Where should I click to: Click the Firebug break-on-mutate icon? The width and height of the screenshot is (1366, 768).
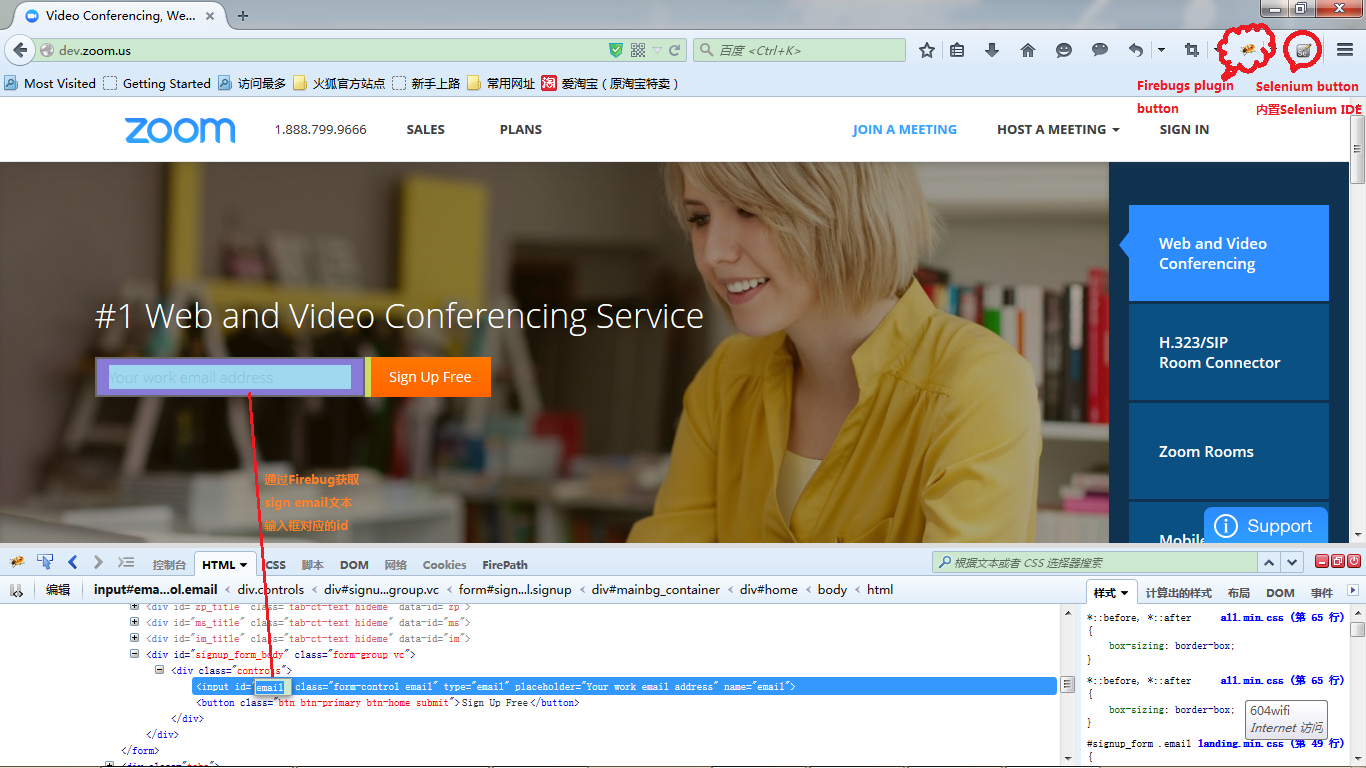tap(17, 590)
